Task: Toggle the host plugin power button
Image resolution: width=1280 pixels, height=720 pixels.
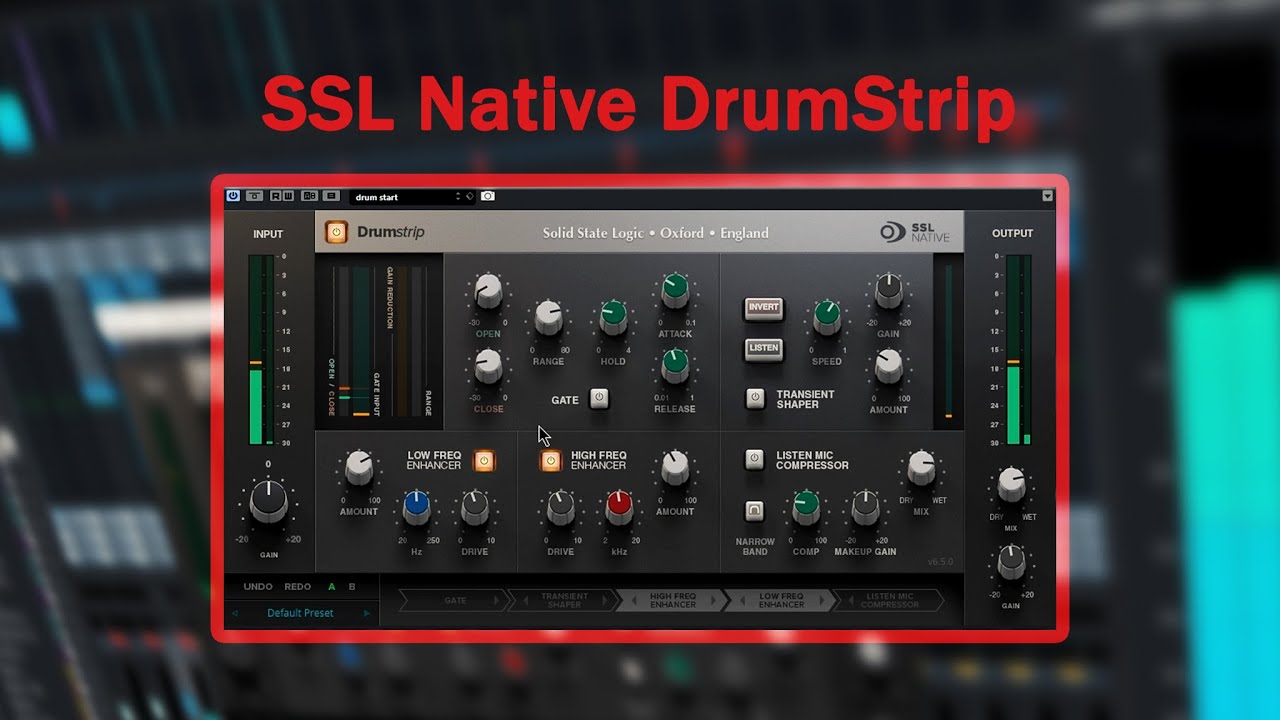Action: click(x=234, y=196)
